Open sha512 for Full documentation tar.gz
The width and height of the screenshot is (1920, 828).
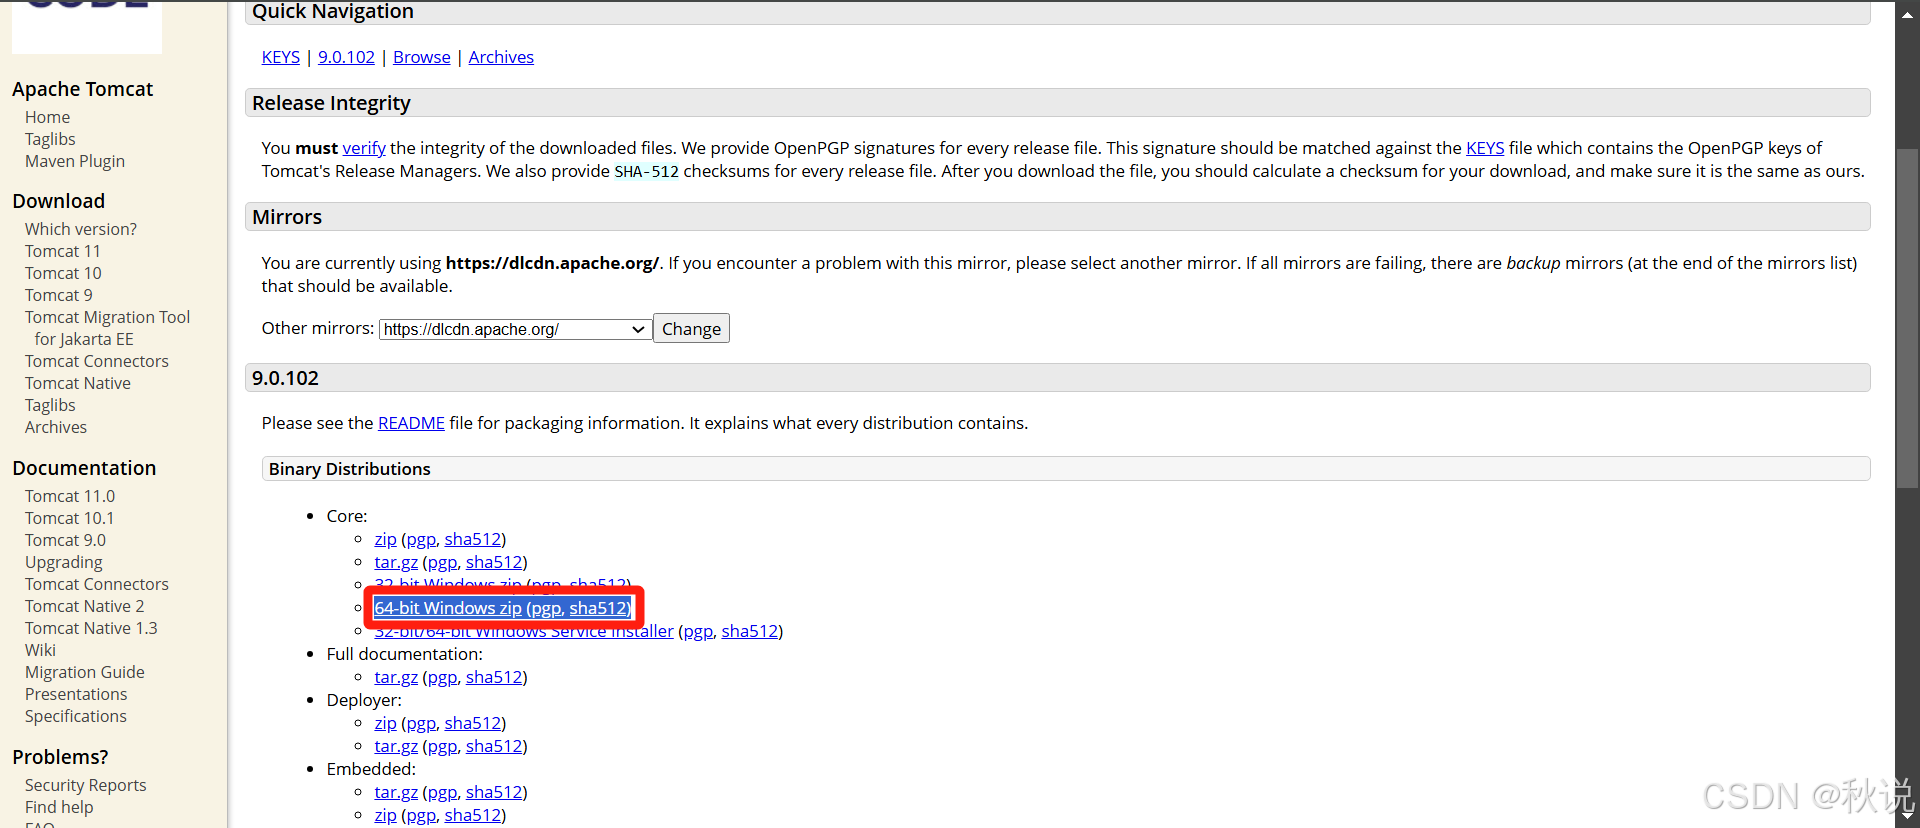pyautogui.click(x=494, y=677)
